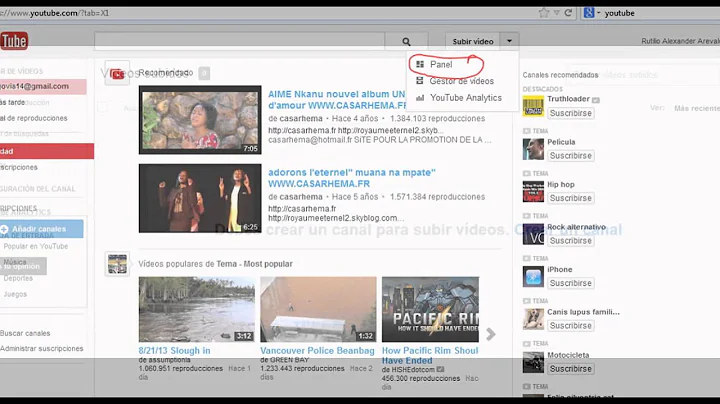
Task: Click How Pacific Rim Should Have Ended link
Action: point(430,355)
